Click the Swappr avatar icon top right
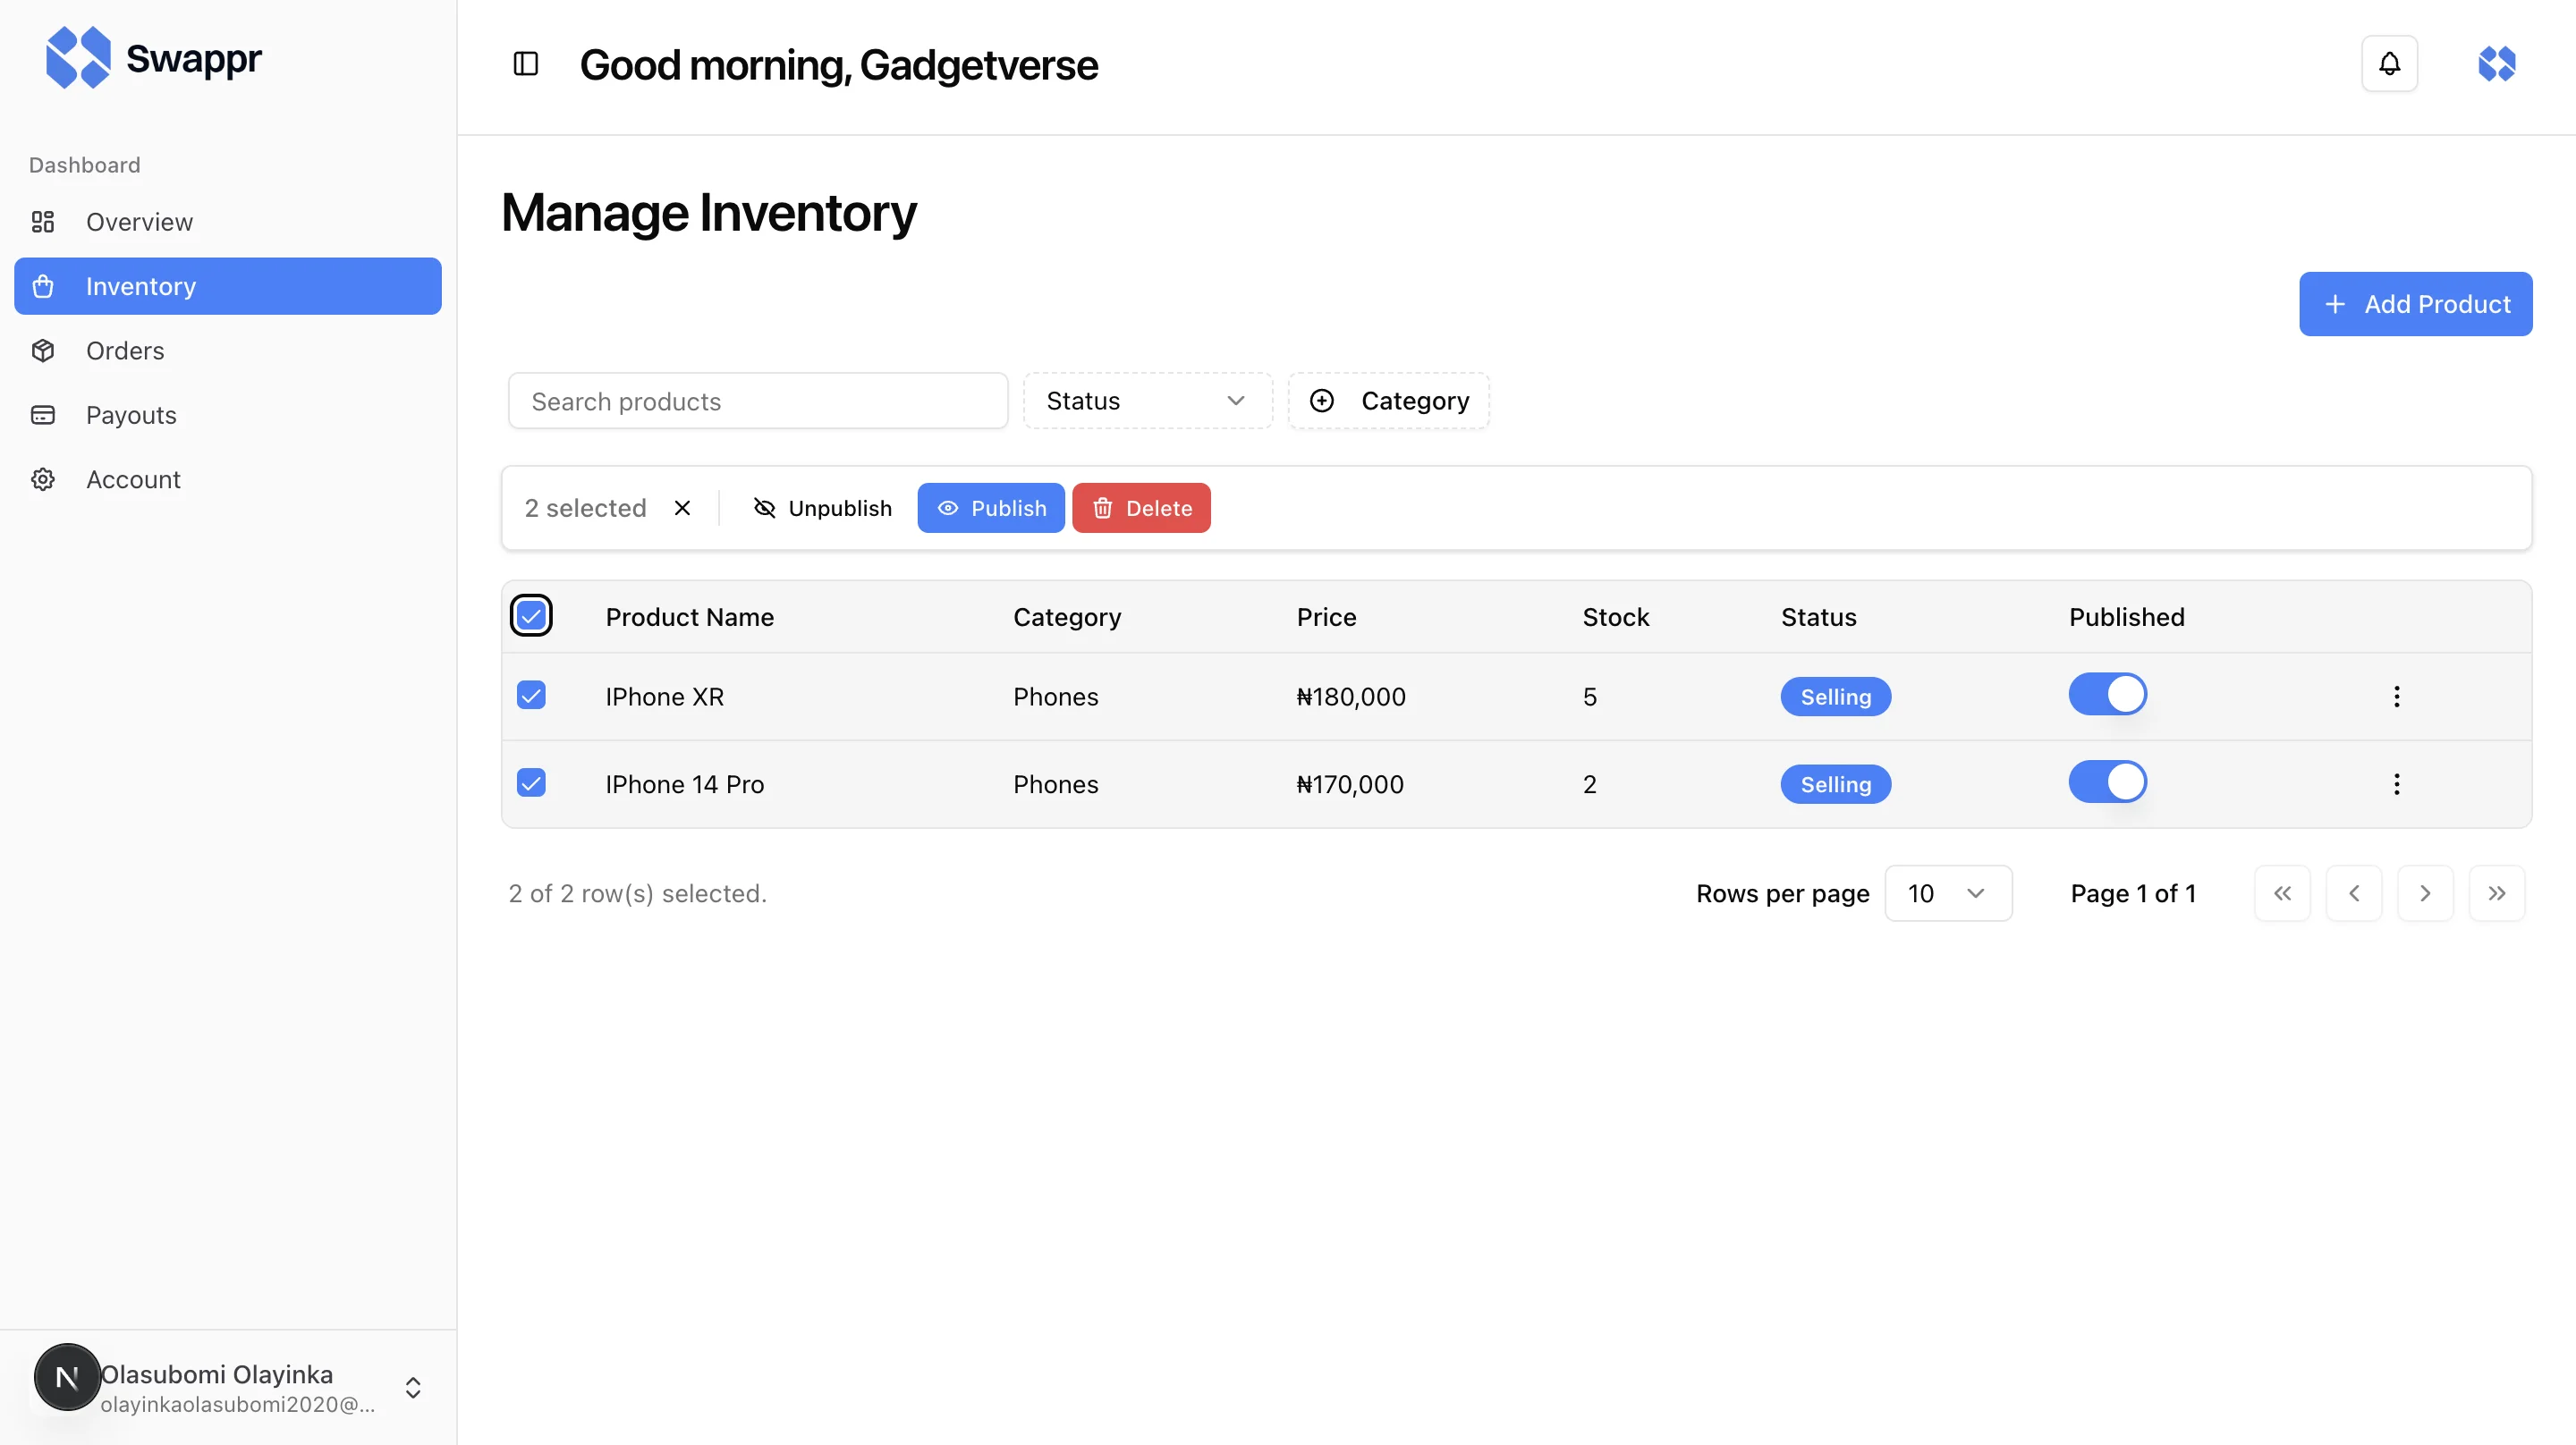This screenshot has width=2576, height=1445. click(x=2496, y=64)
